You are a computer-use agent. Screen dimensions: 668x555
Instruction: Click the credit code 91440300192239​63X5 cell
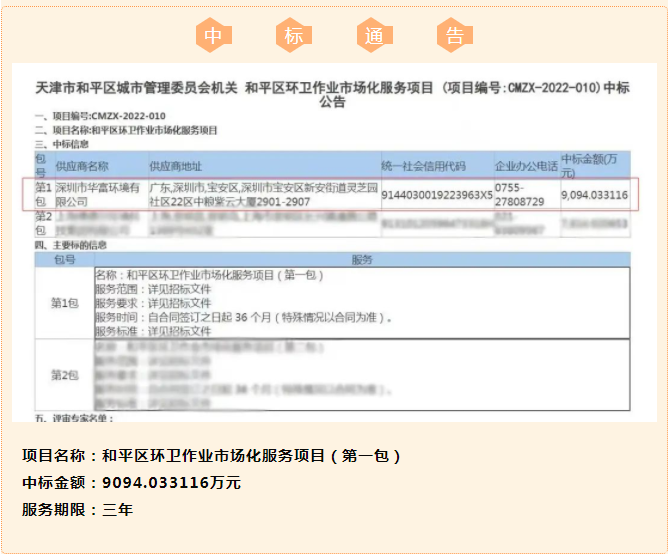[x=436, y=195]
